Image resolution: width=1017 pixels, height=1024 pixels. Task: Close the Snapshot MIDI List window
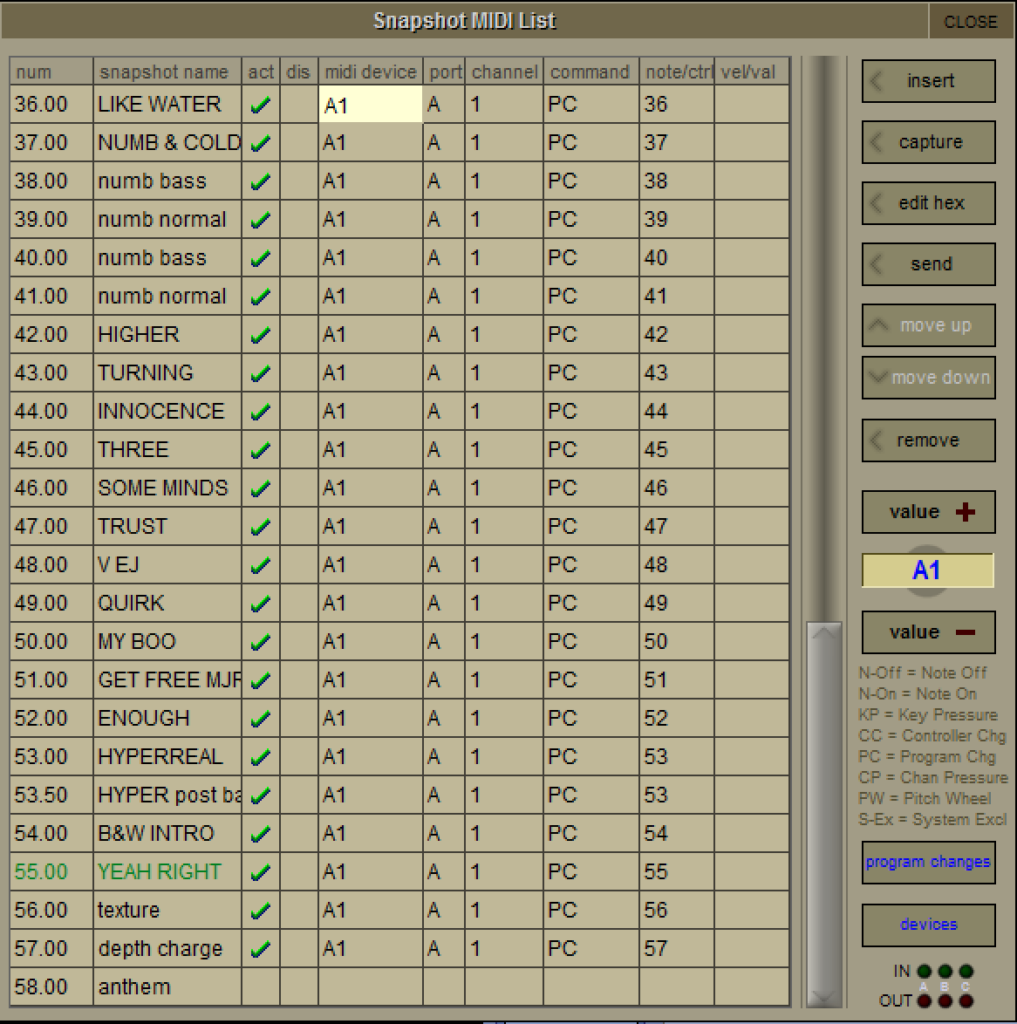tap(971, 21)
